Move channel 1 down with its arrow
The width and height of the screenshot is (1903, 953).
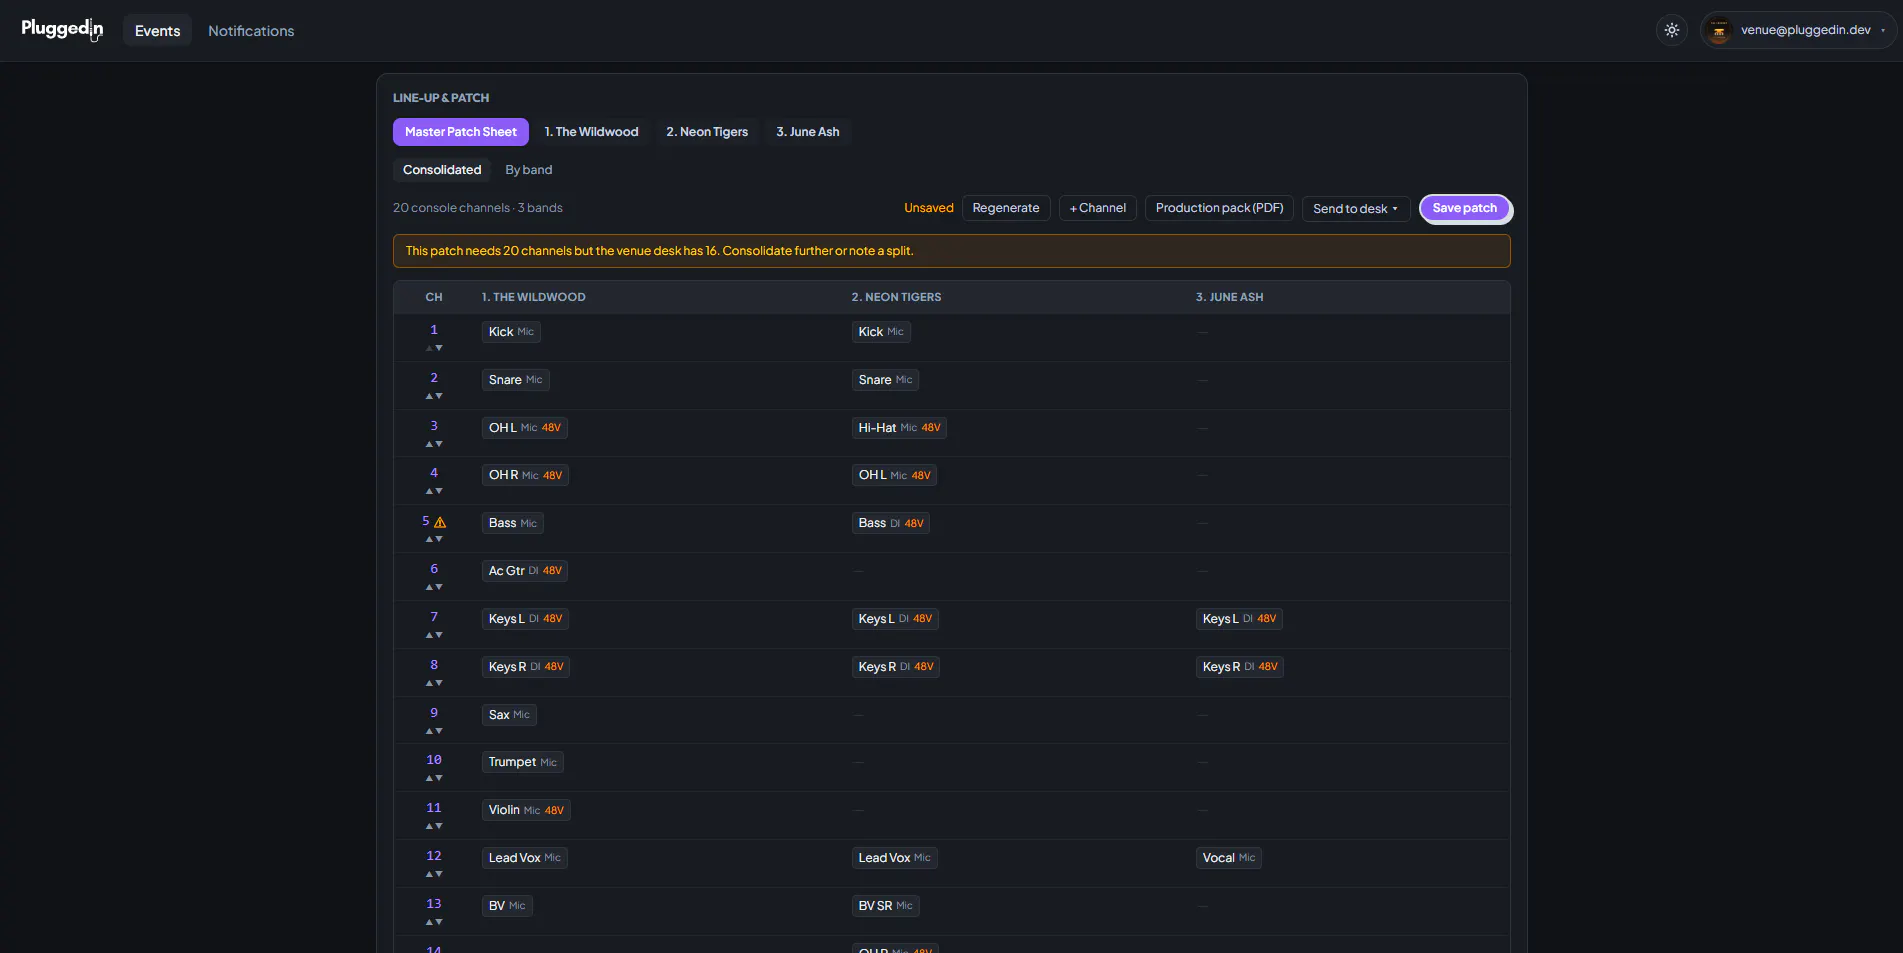(439, 348)
